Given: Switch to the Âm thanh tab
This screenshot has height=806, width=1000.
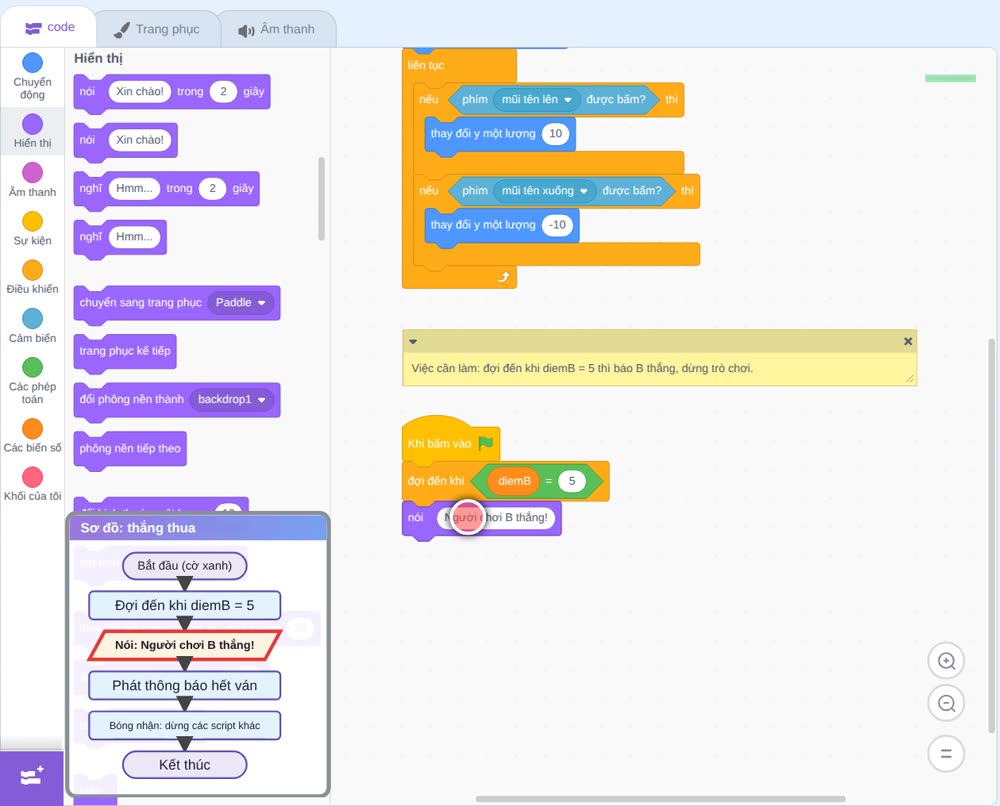Looking at the screenshot, I should [277, 29].
